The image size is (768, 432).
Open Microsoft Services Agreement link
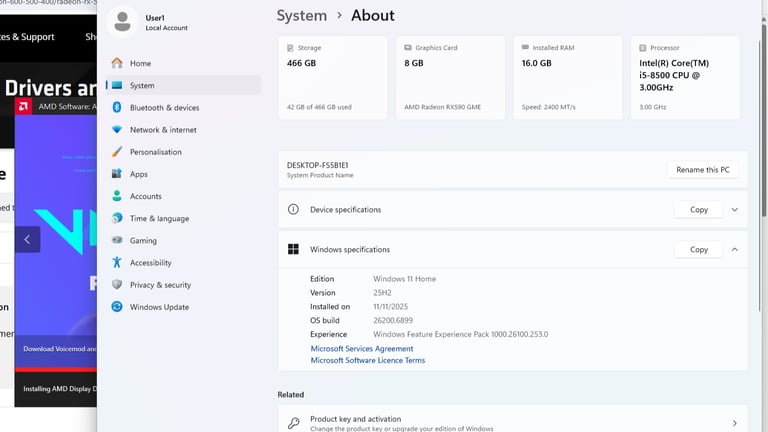(x=361, y=349)
